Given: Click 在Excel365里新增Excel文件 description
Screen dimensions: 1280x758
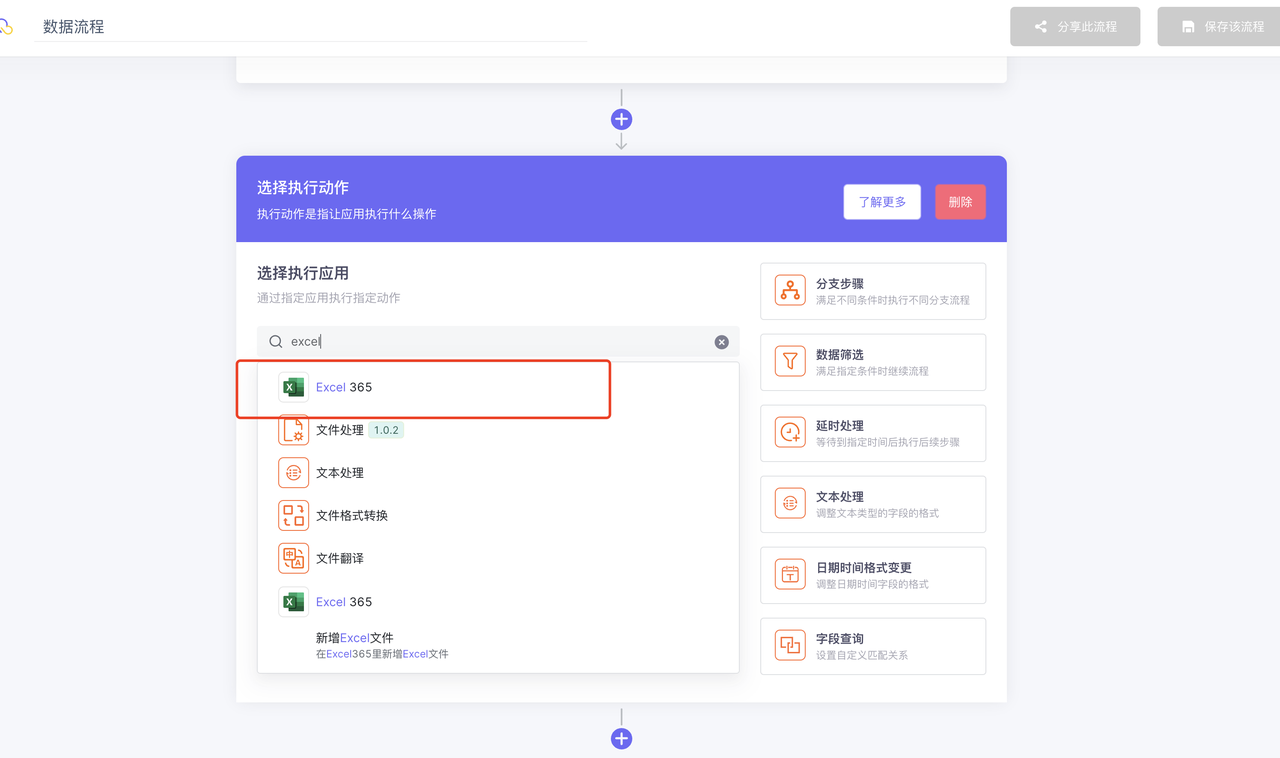Looking at the screenshot, I should [382, 654].
